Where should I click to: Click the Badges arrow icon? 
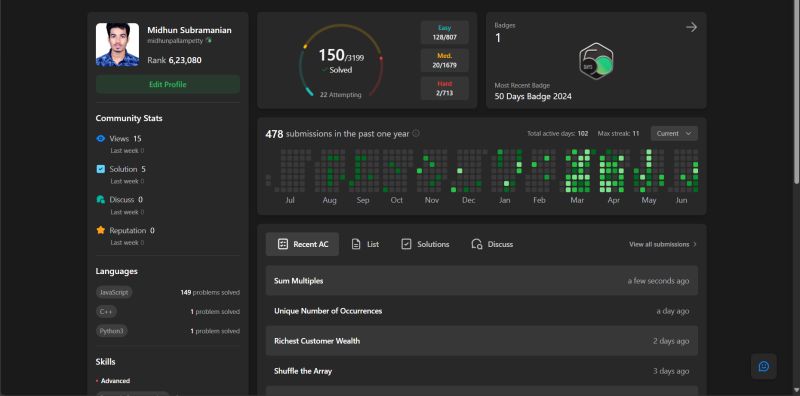pyautogui.click(x=691, y=27)
